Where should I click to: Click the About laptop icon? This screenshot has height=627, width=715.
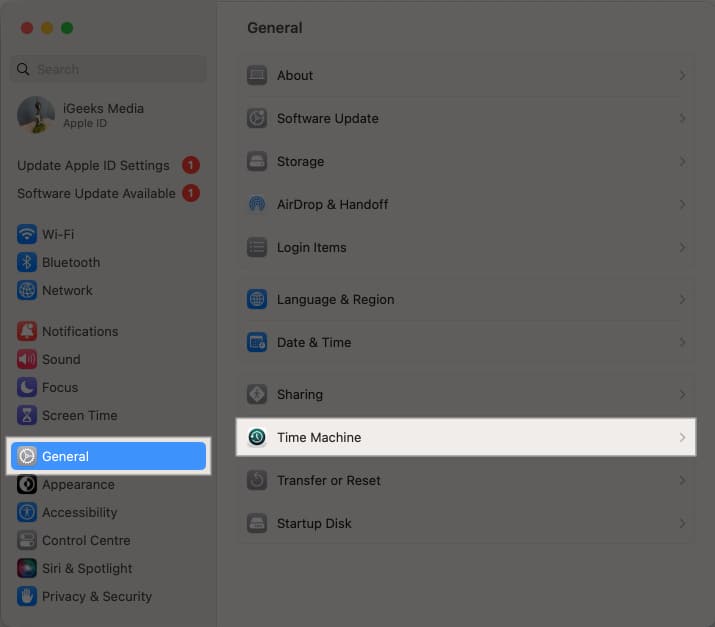tap(257, 75)
